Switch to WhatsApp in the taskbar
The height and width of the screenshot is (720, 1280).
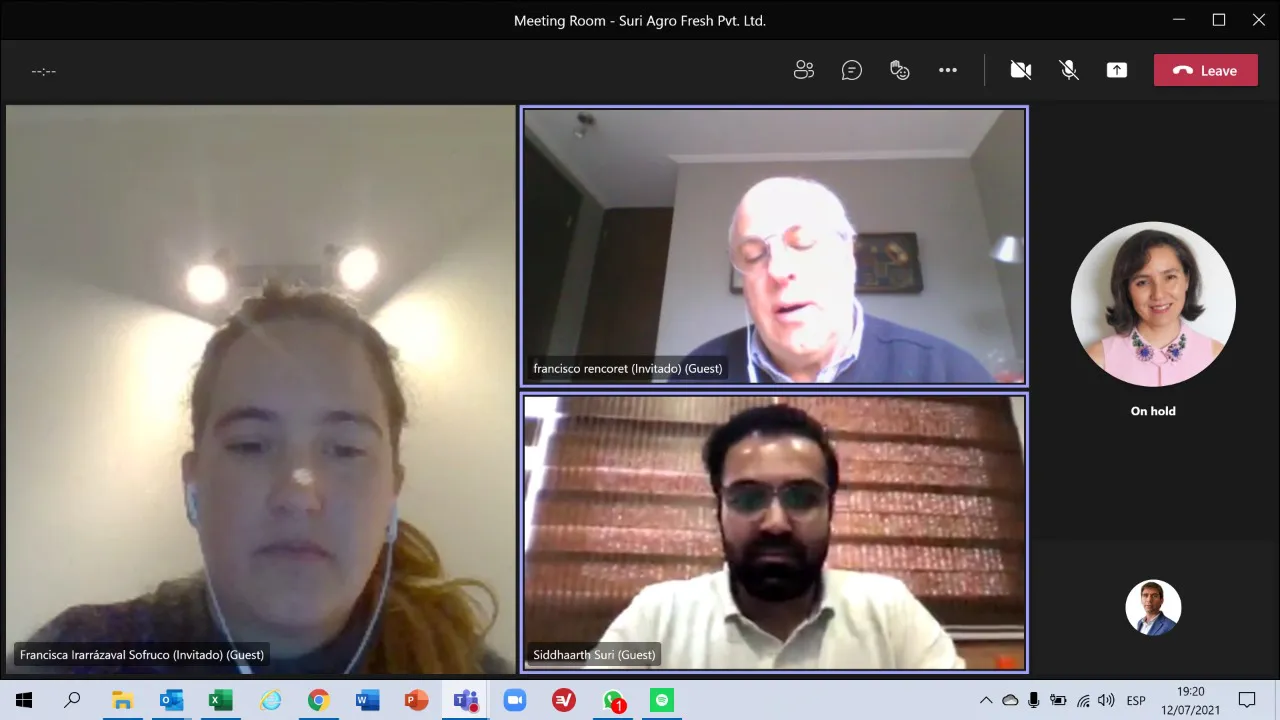[613, 700]
